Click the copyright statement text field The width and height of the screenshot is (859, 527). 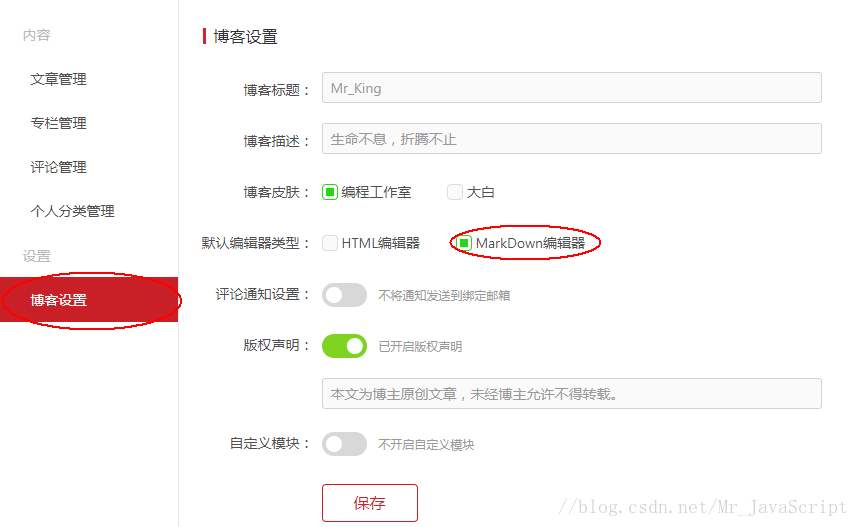click(x=571, y=393)
